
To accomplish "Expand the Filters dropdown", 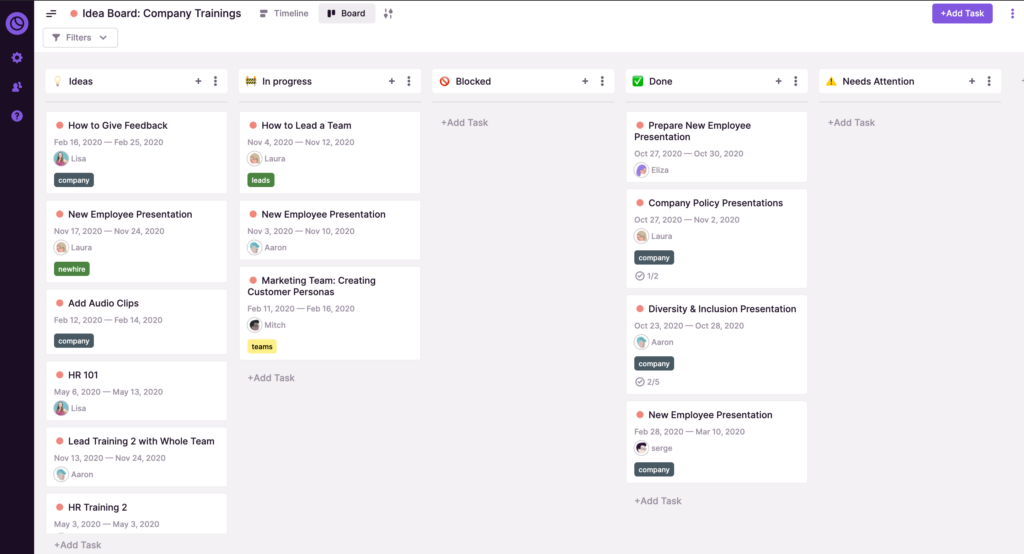I will point(80,38).
